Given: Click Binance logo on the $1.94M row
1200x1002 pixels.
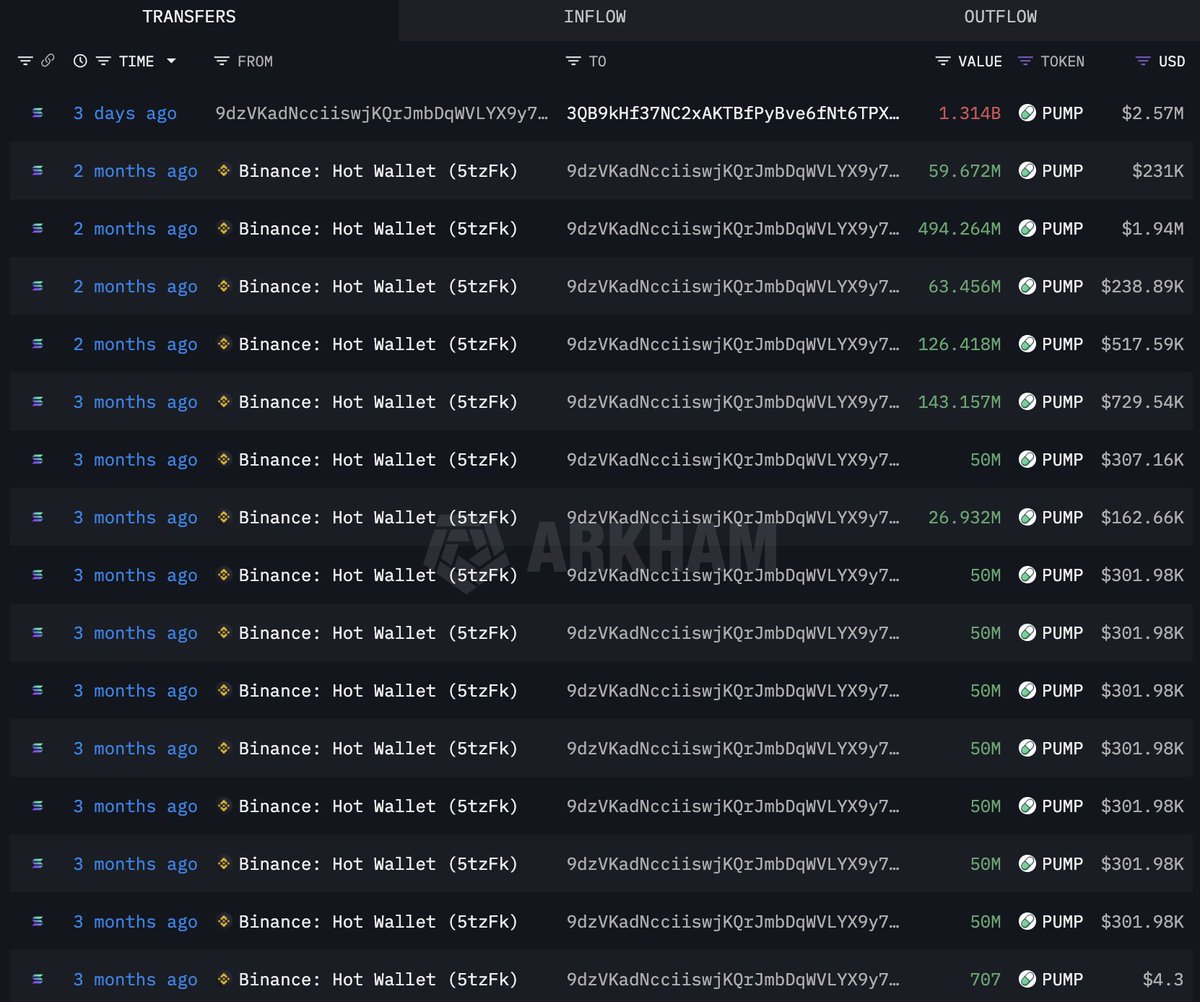Looking at the screenshot, I should click(225, 229).
